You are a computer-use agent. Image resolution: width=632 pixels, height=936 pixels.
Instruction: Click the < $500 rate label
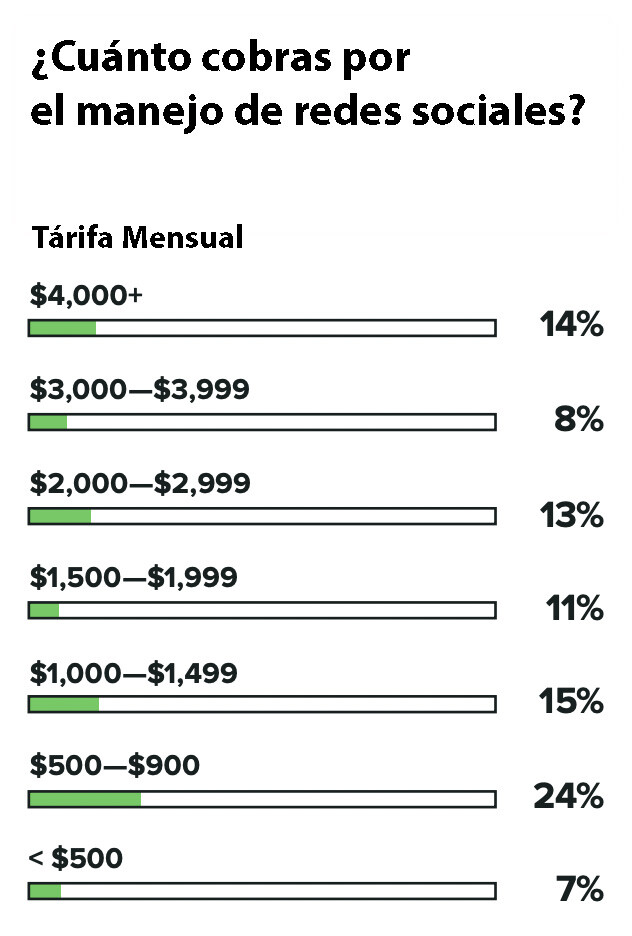pyautogui.click(x=76, y=858)
